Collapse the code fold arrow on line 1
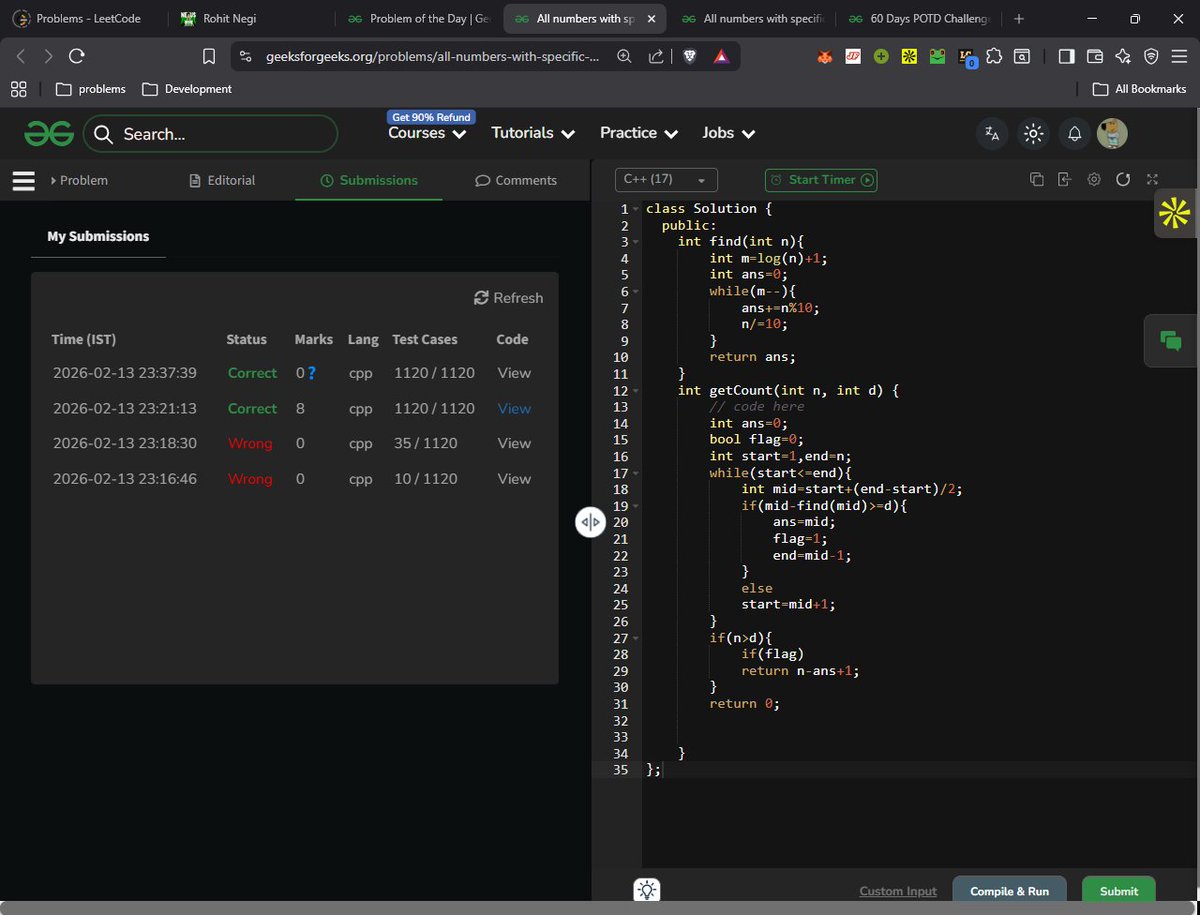Viewport: 1200px width, 915px height. tap(635, 209)
